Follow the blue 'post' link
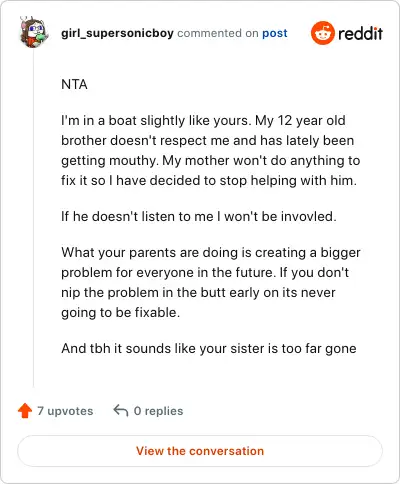400x484 pixels. pyautogui.click(x=275, y=33)
